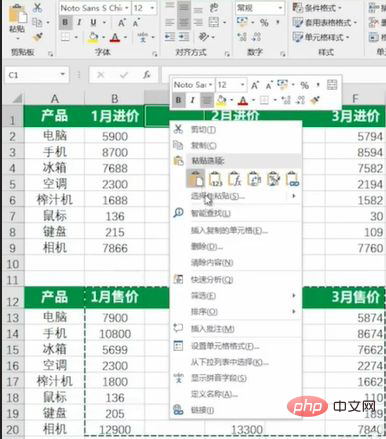Viewport: 386px width, 439px height.
Task: Choose Paste Formatting icon in context menu
Action: coord(273,179)
